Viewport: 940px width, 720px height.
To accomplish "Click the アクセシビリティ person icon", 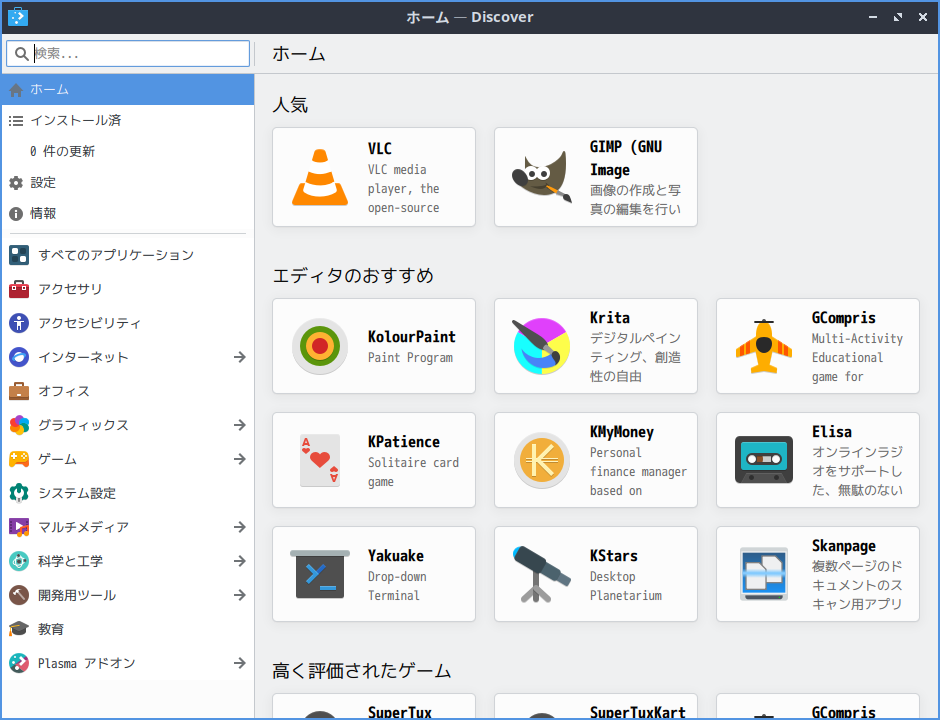I will coord(19,323).
